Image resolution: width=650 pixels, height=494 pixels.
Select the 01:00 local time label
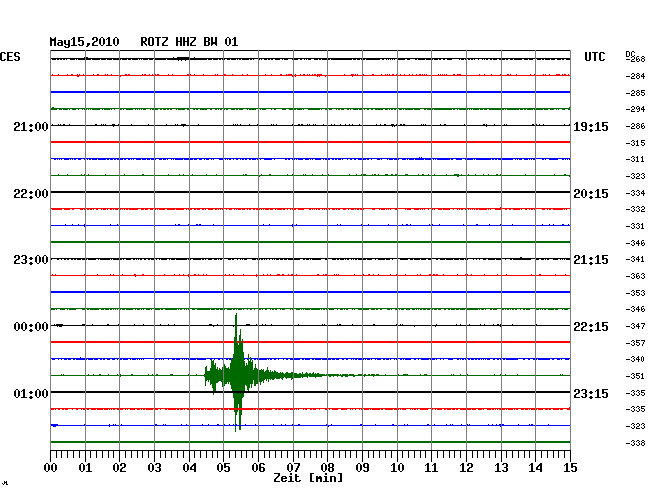[x=31, y=393]
